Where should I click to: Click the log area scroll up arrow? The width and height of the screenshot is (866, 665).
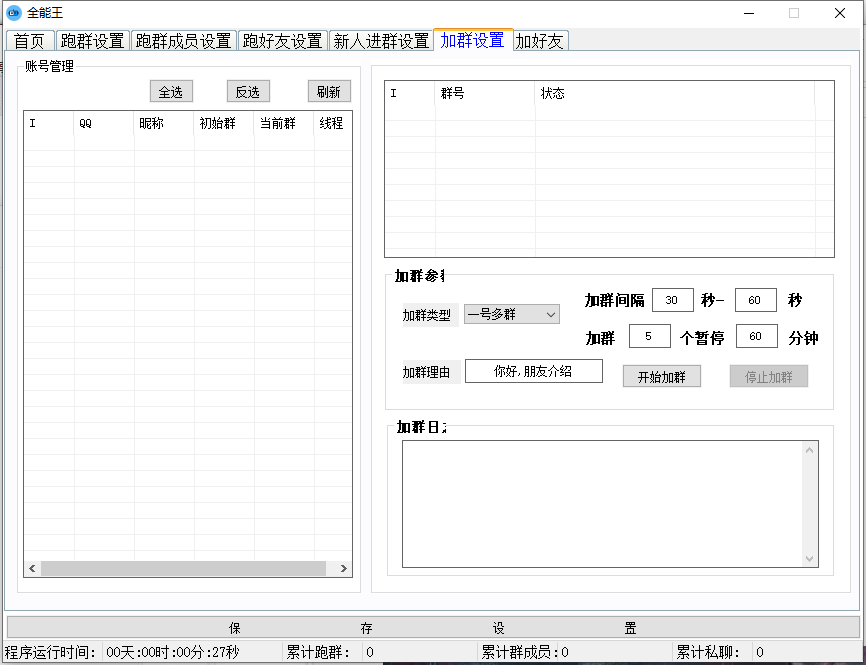[x=810, y=450]
